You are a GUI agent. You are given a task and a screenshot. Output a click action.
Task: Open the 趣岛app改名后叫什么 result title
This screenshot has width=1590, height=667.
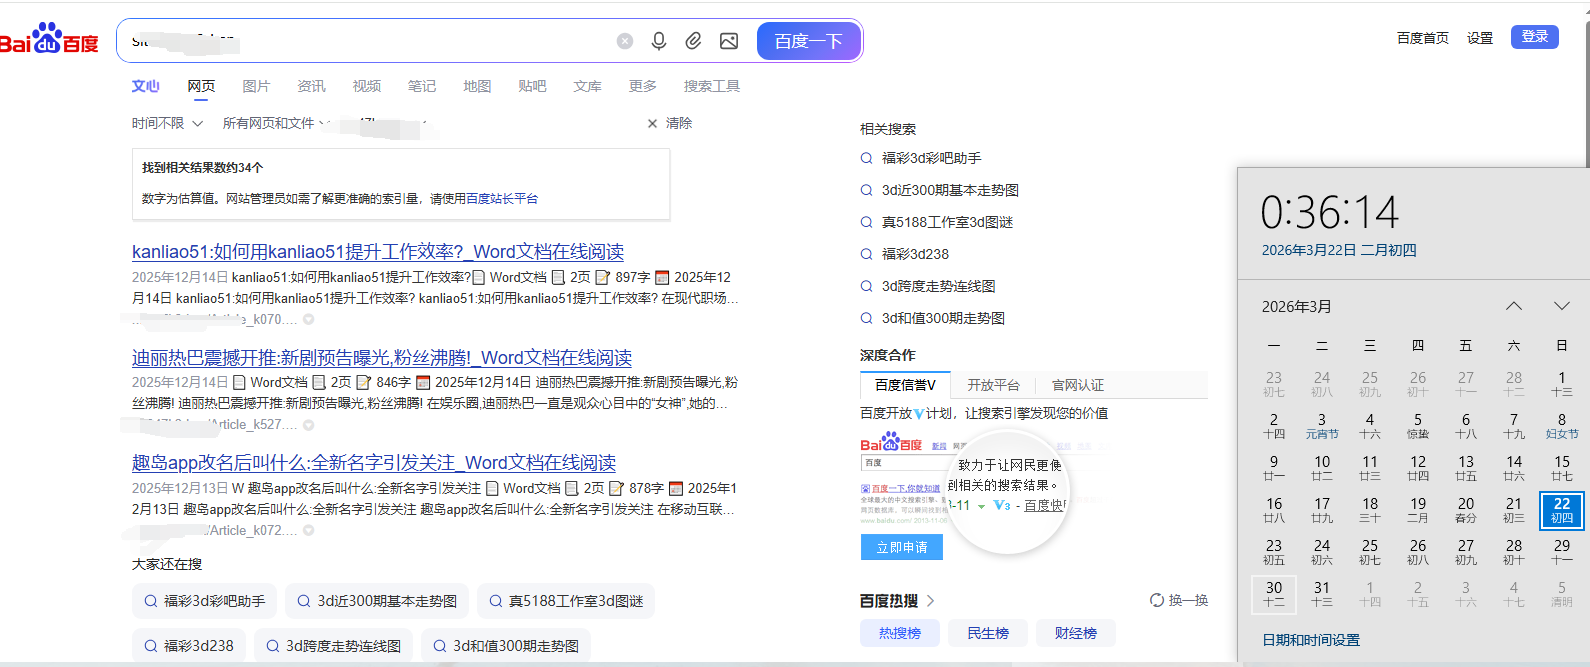pyautogui.click(x=374, y=463)
